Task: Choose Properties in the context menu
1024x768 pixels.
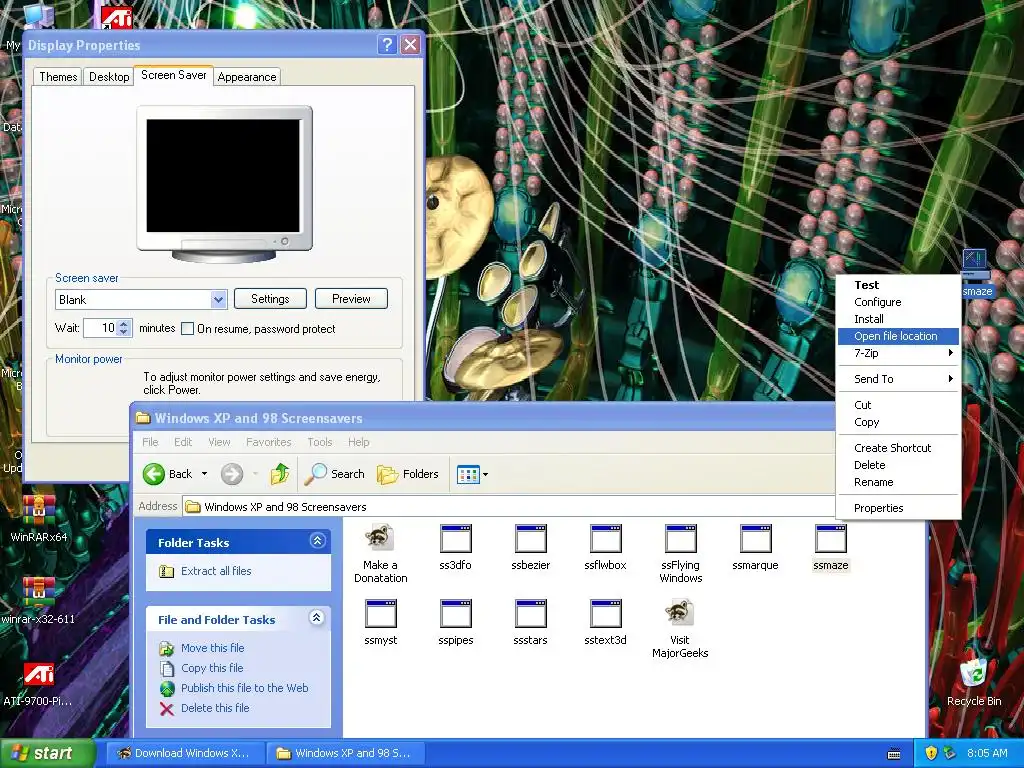Action: 898,508
